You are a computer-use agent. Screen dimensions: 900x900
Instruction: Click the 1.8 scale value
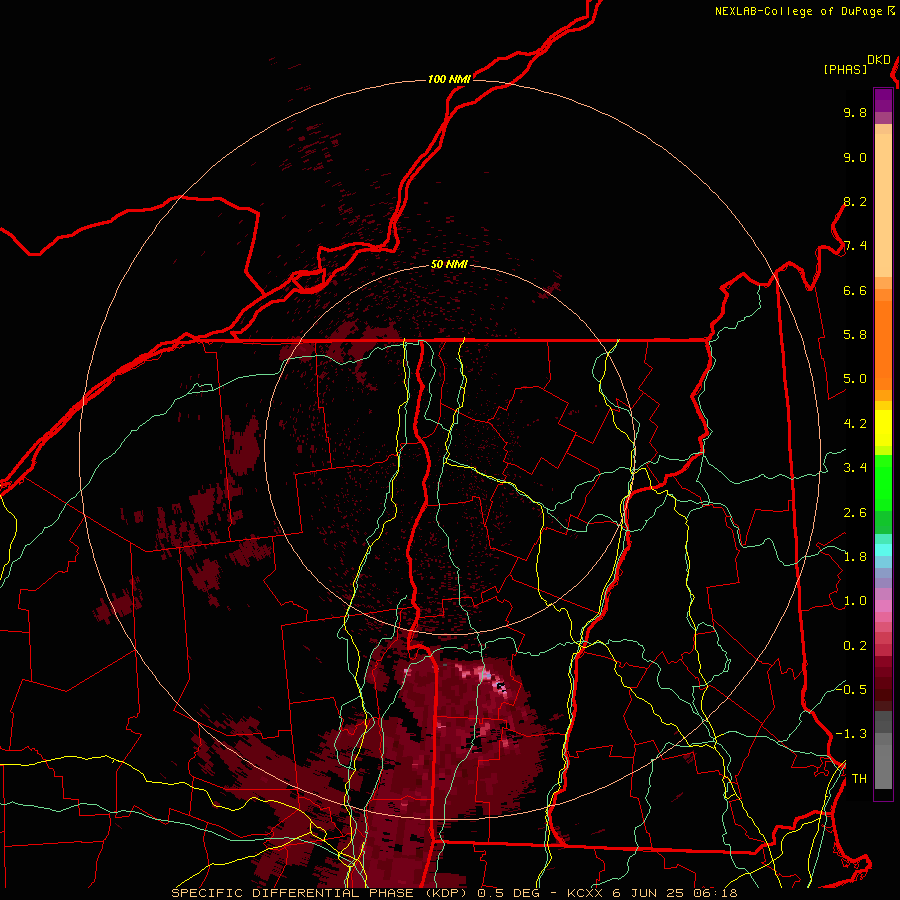click(x=855, y=557)
